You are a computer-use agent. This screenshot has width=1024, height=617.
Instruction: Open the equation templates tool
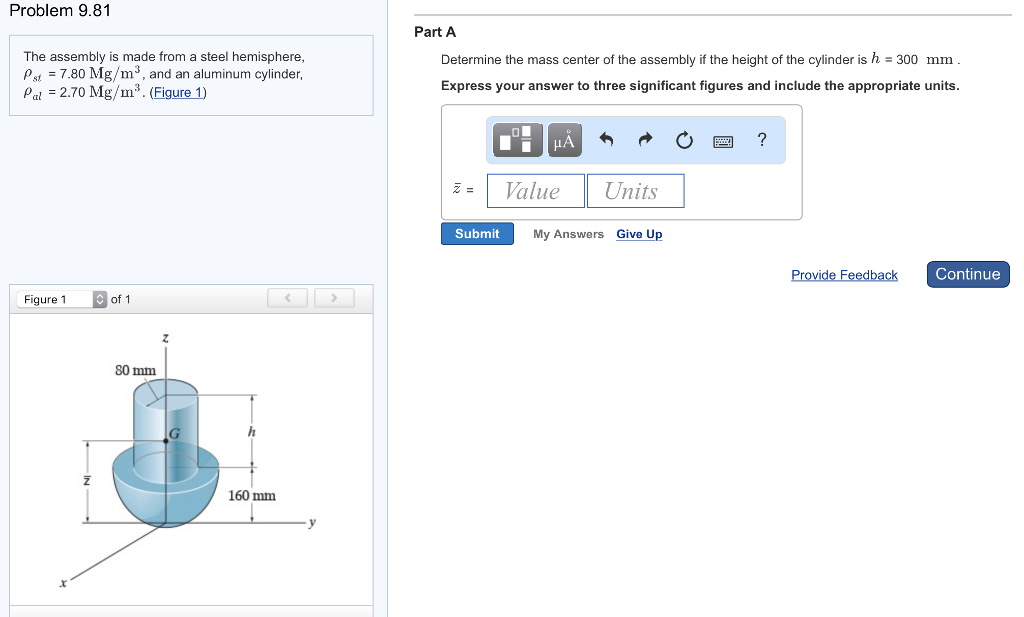coord(516,140)
